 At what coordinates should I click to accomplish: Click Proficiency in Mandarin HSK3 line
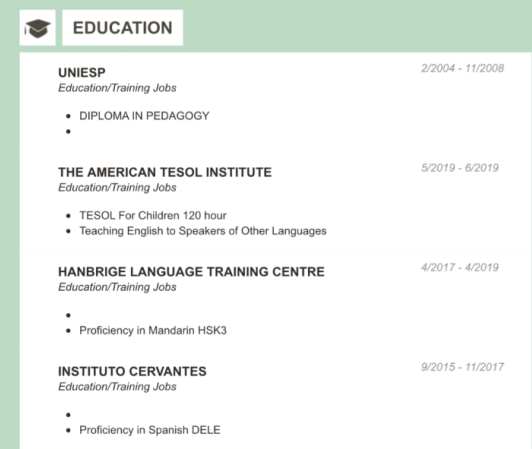tap(153, 331)
